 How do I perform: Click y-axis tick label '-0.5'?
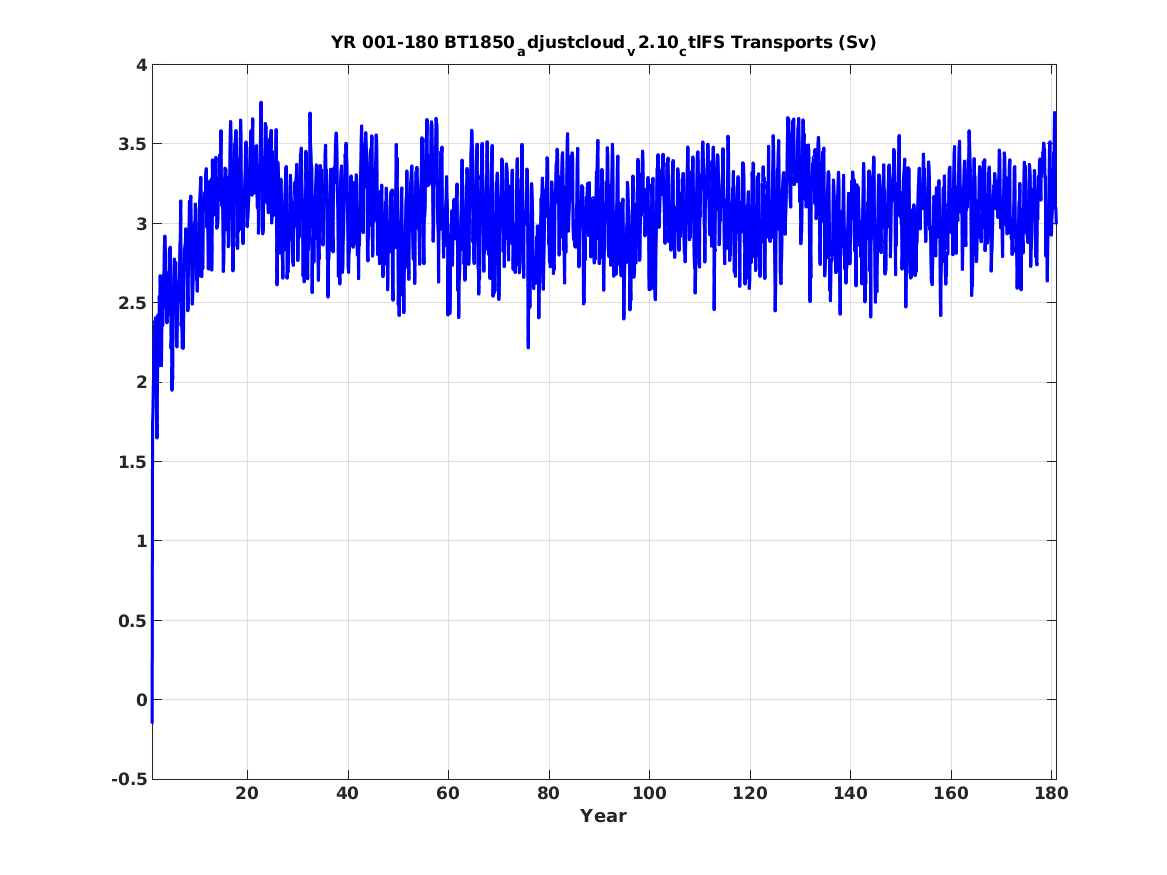pos(130,779)
